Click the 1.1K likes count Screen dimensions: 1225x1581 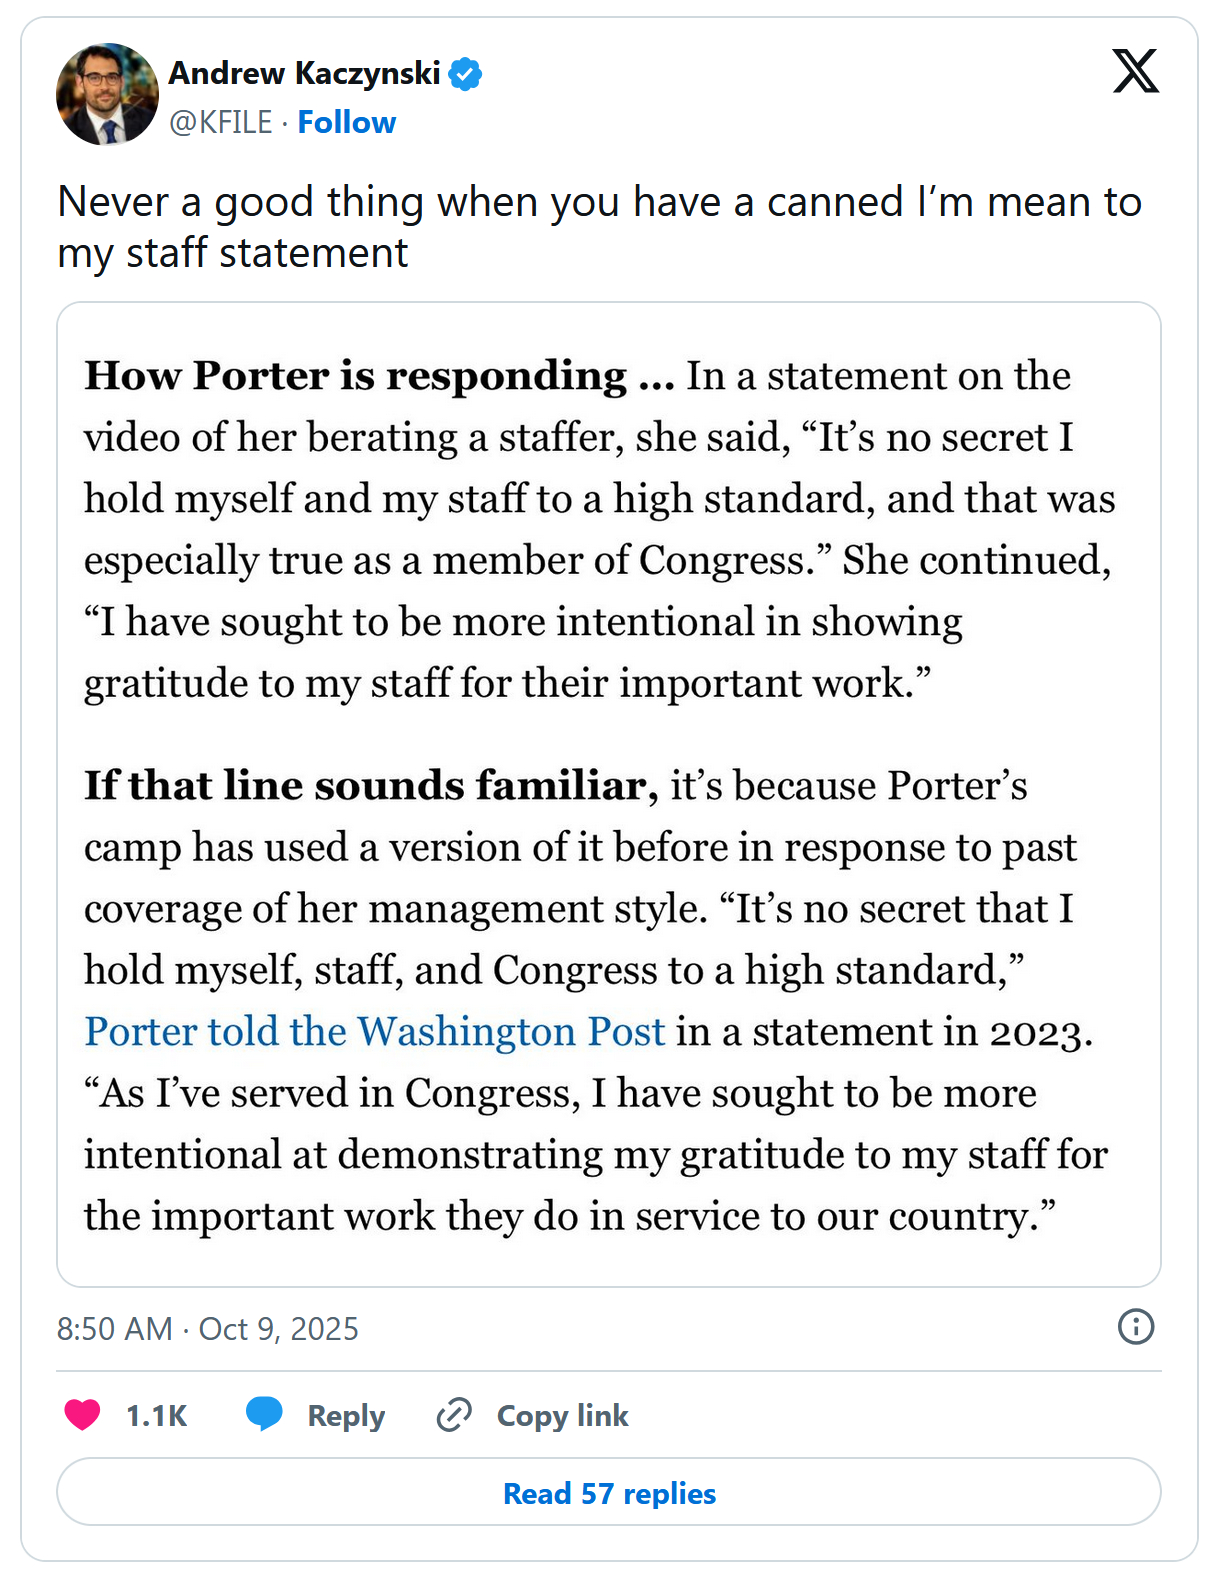point(156,1416)
